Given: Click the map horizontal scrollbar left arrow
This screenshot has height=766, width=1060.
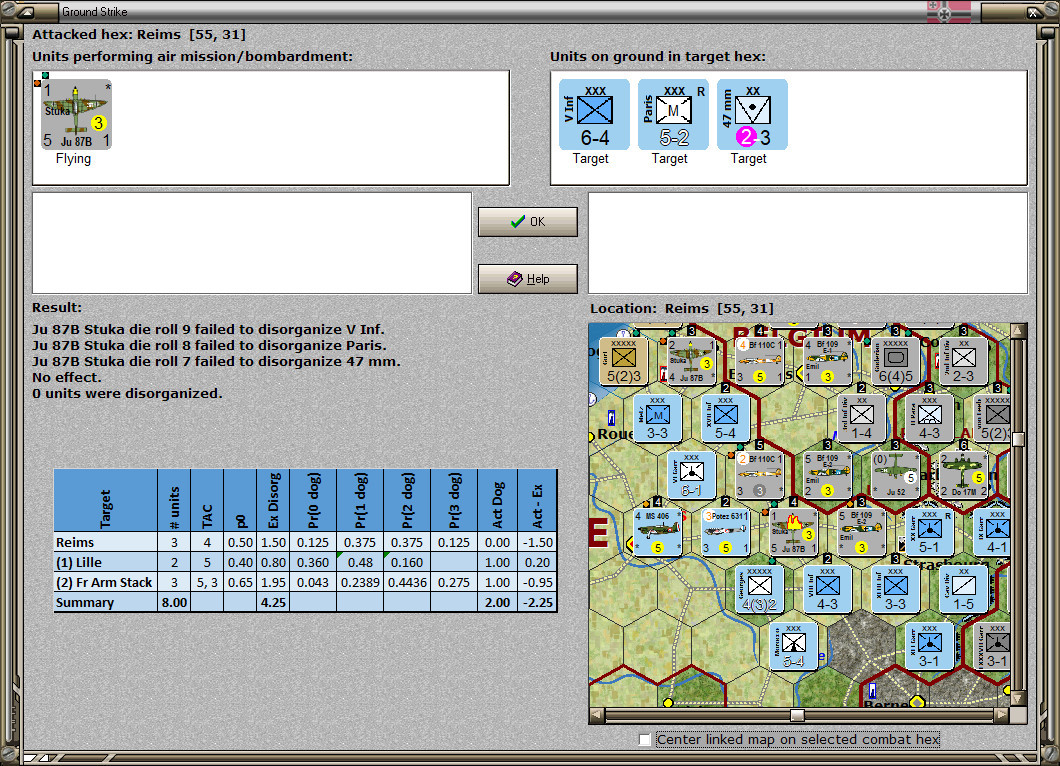Looking at the screenshot, I should click(597, 715).
